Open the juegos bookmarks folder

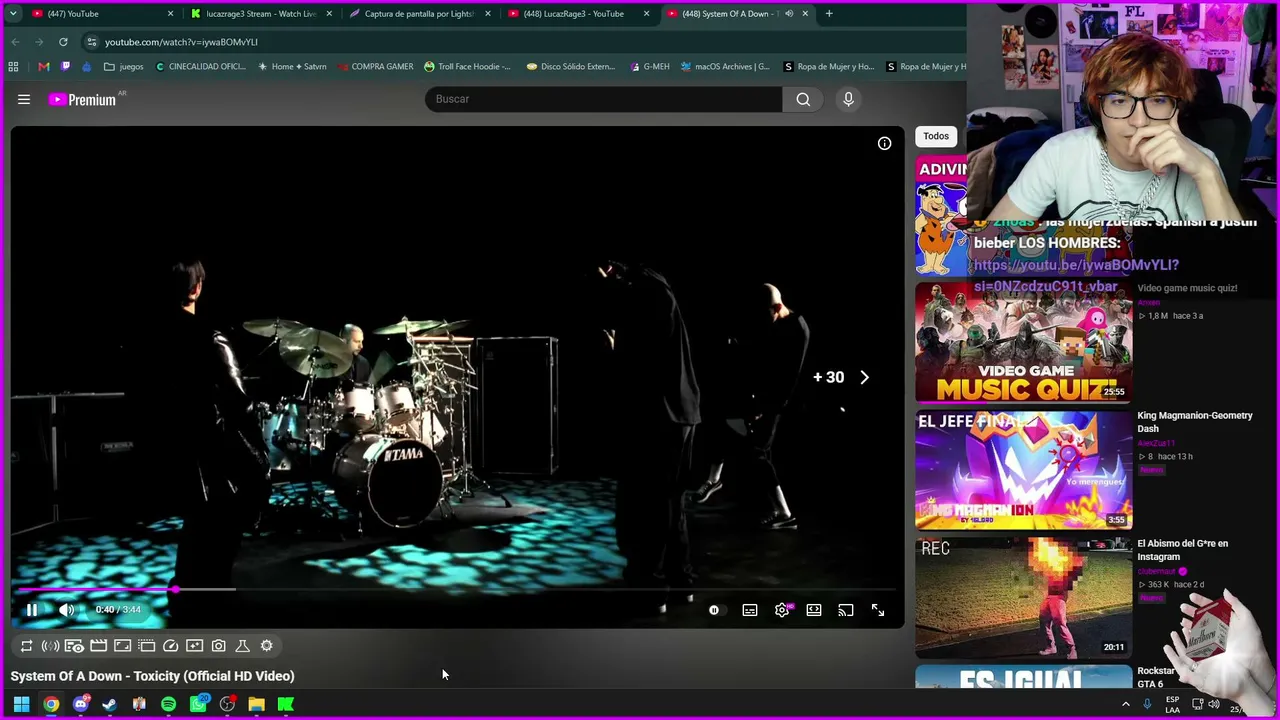[x=124, y=67]
